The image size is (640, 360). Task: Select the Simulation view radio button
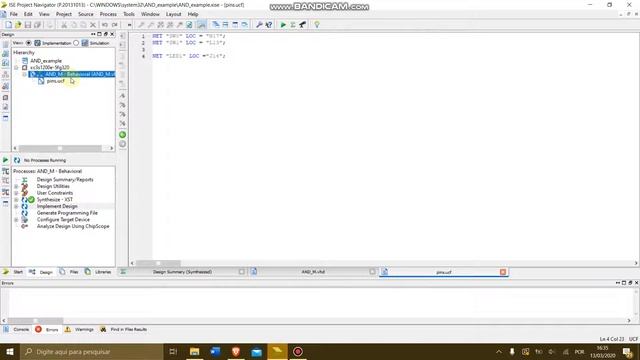[x=76, y=43]
